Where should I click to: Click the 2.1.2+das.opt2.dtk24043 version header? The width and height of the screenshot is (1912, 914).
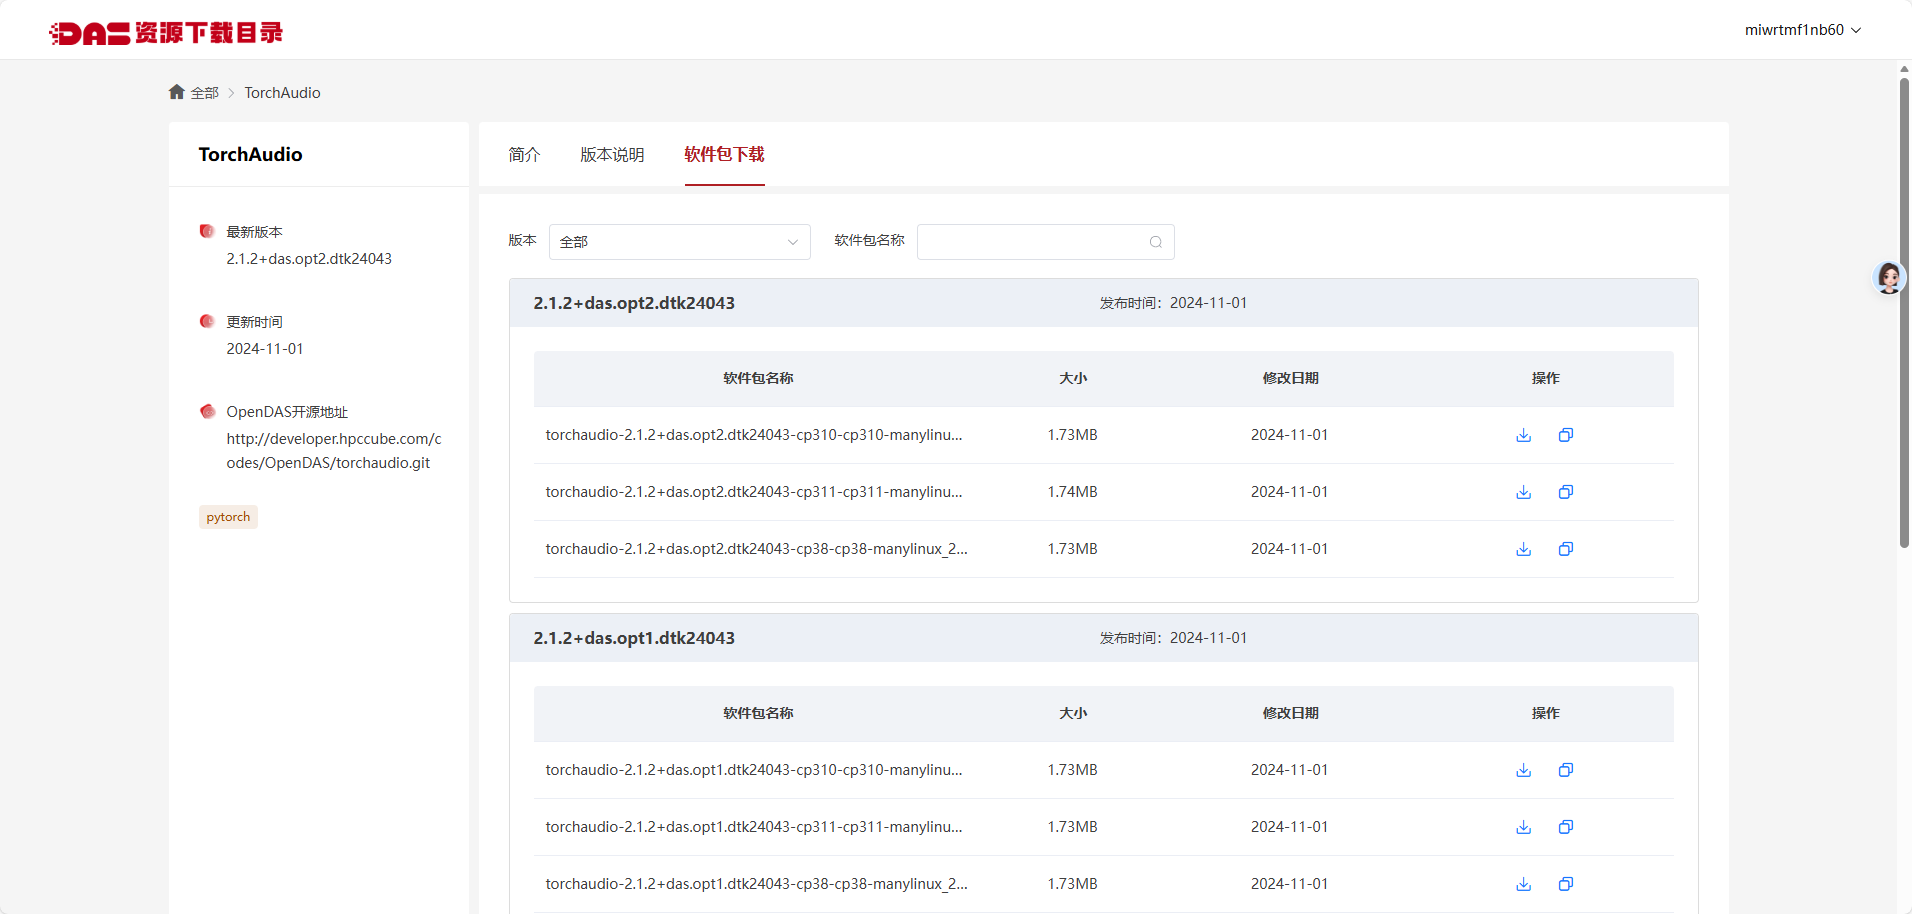click(634, 303)
